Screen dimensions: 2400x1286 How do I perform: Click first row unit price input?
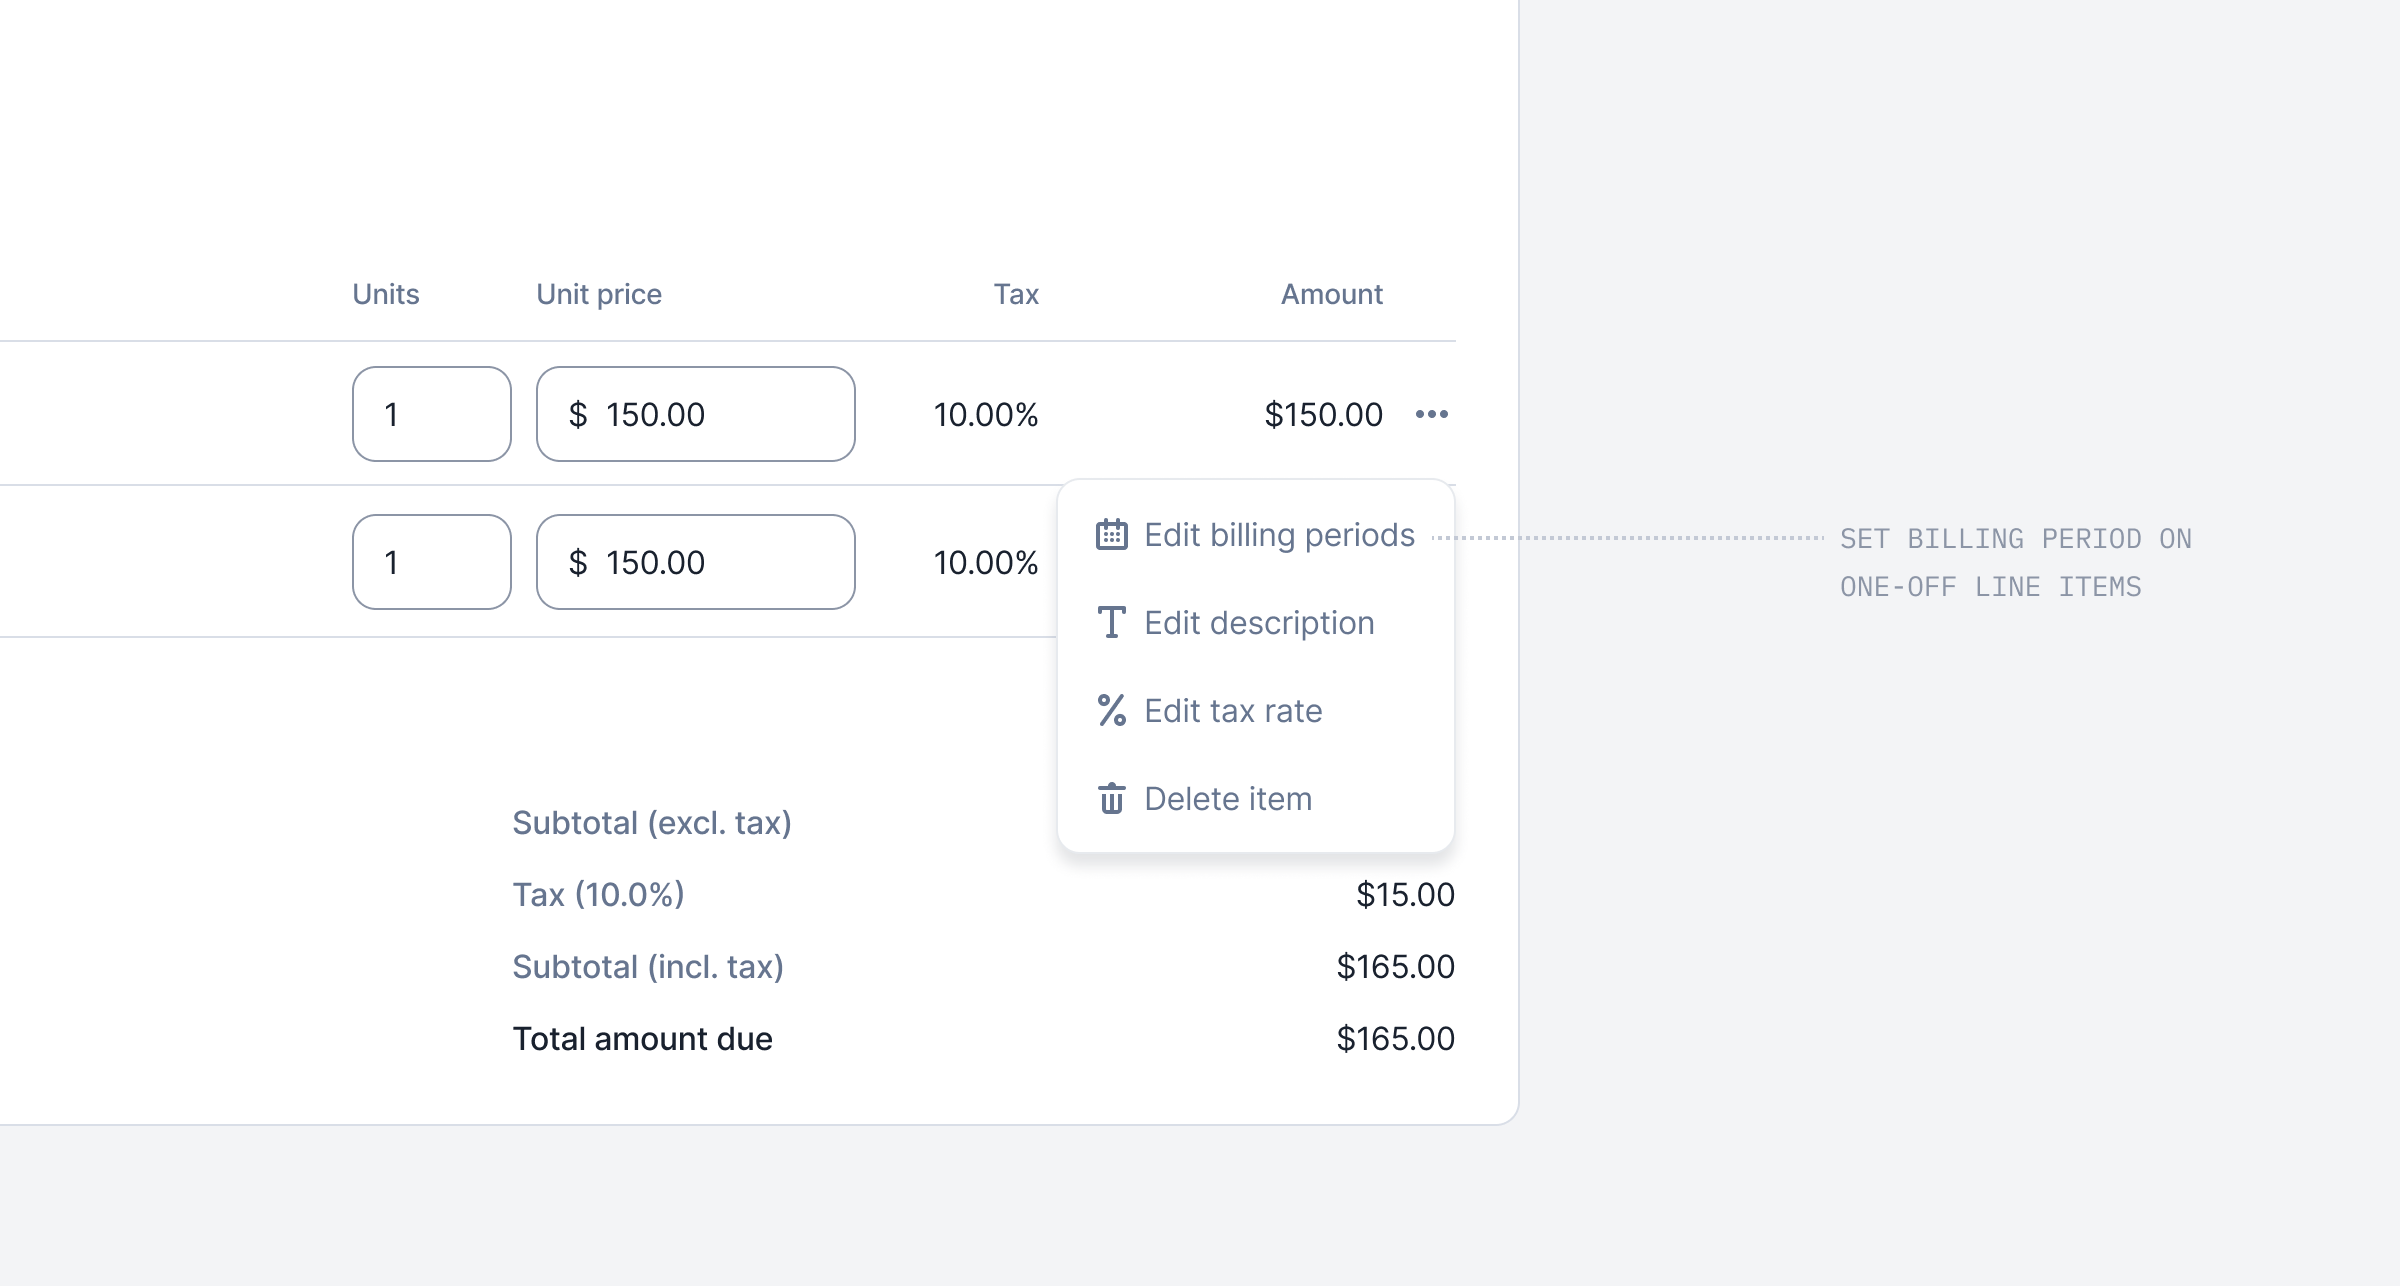[695, 414]
